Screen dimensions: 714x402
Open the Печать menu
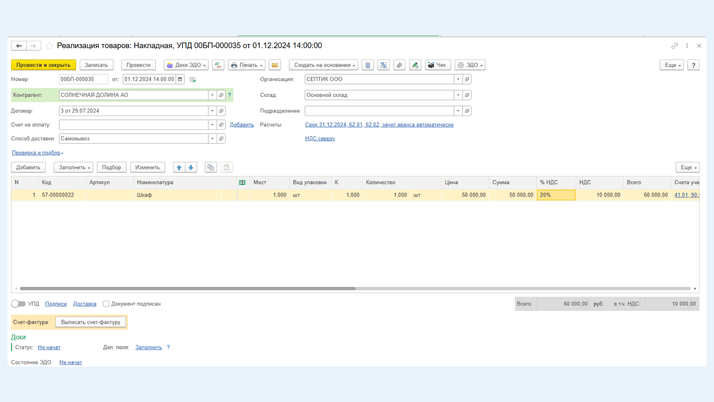pos(246,65)
